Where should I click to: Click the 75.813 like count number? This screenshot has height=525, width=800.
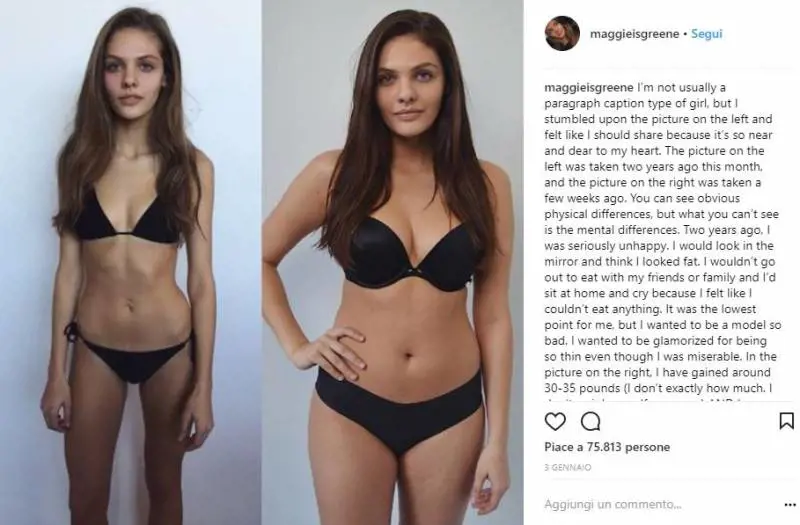click(x=604, y=447)
